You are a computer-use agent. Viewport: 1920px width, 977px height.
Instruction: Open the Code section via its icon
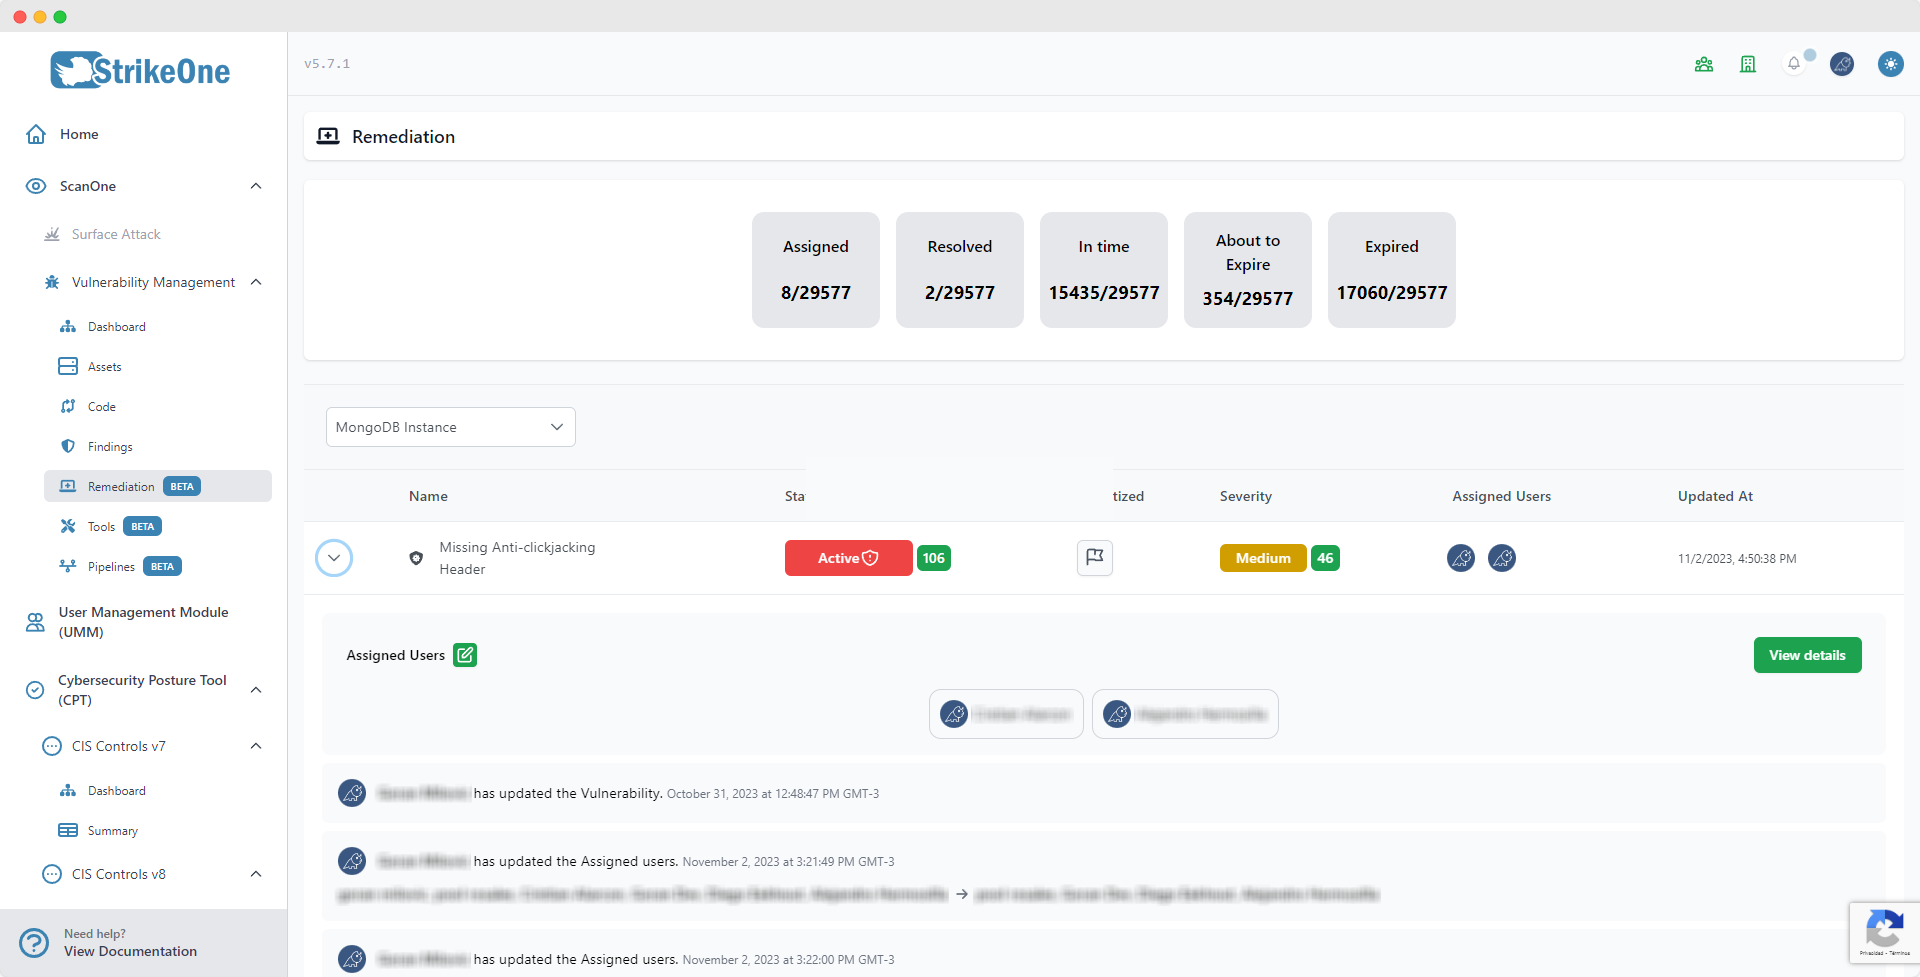[67, 406]
